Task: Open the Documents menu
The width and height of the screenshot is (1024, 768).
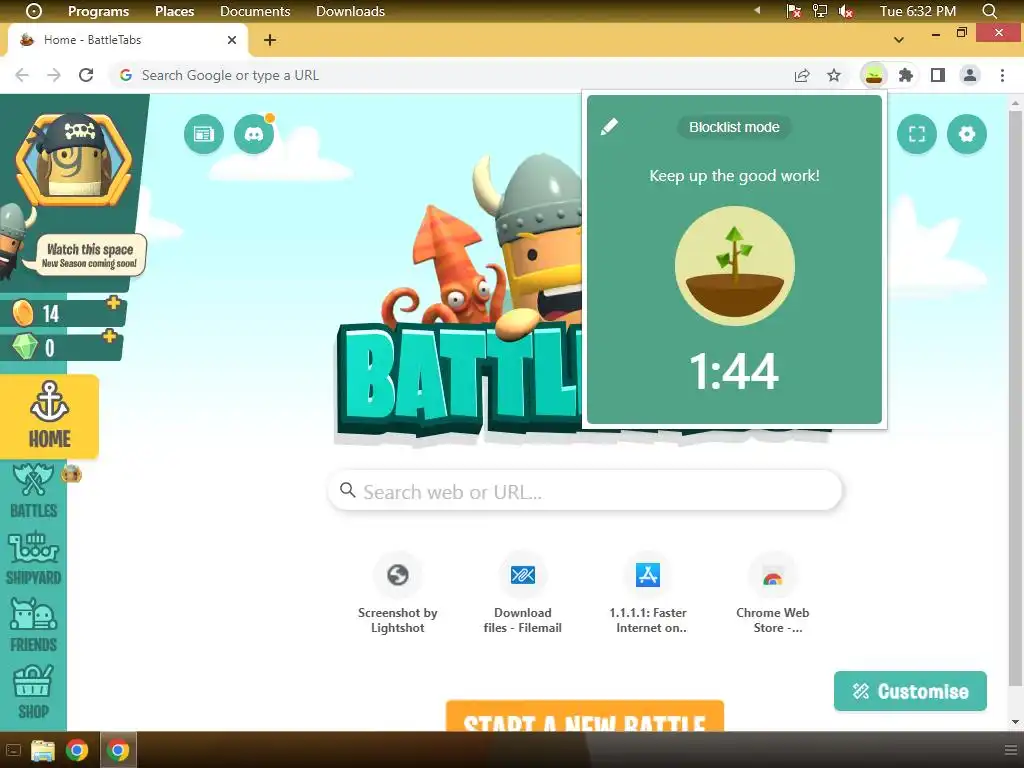Action: tap(255, 11)
